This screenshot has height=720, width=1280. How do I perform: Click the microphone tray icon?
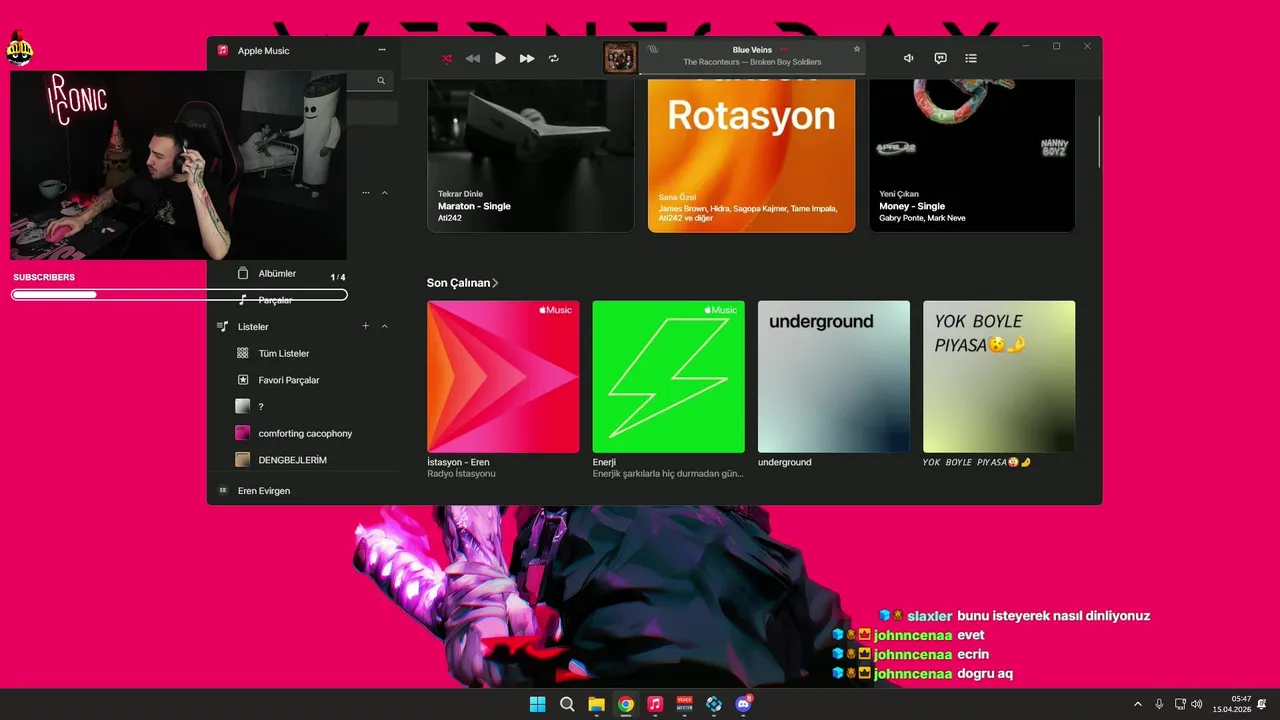[x=1159, y=704]
